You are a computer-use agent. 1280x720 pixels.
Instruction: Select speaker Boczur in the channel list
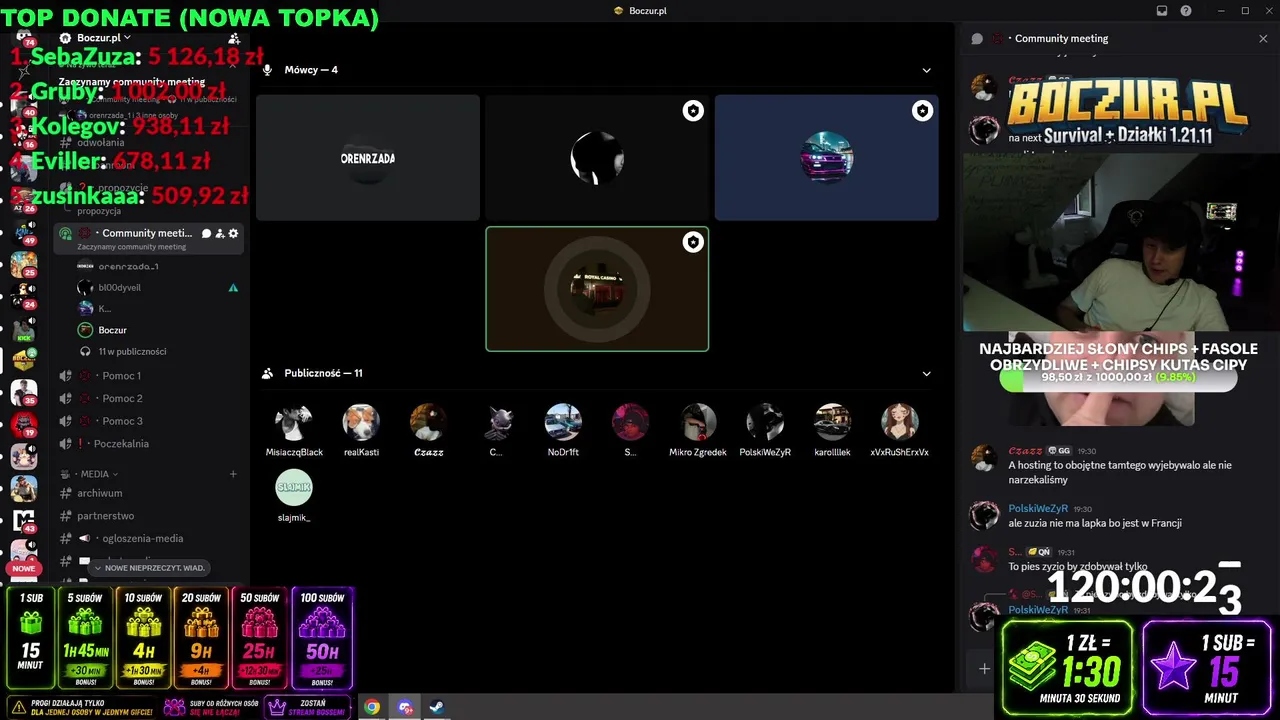click(x=112, y=330)
